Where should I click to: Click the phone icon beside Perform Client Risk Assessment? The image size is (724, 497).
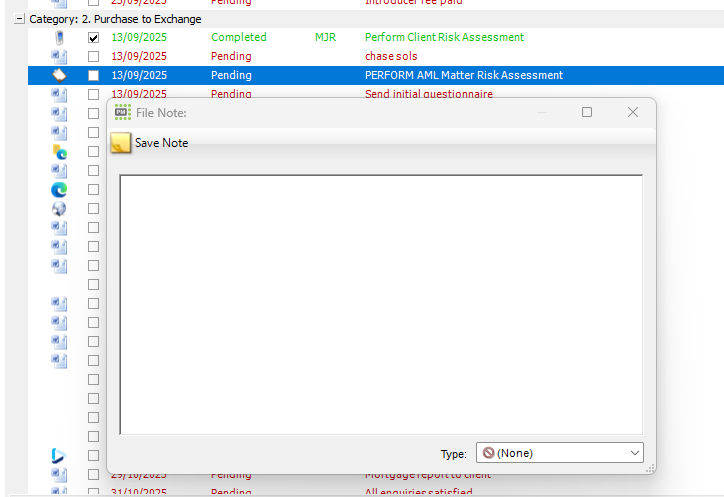[x=59, y=37]
